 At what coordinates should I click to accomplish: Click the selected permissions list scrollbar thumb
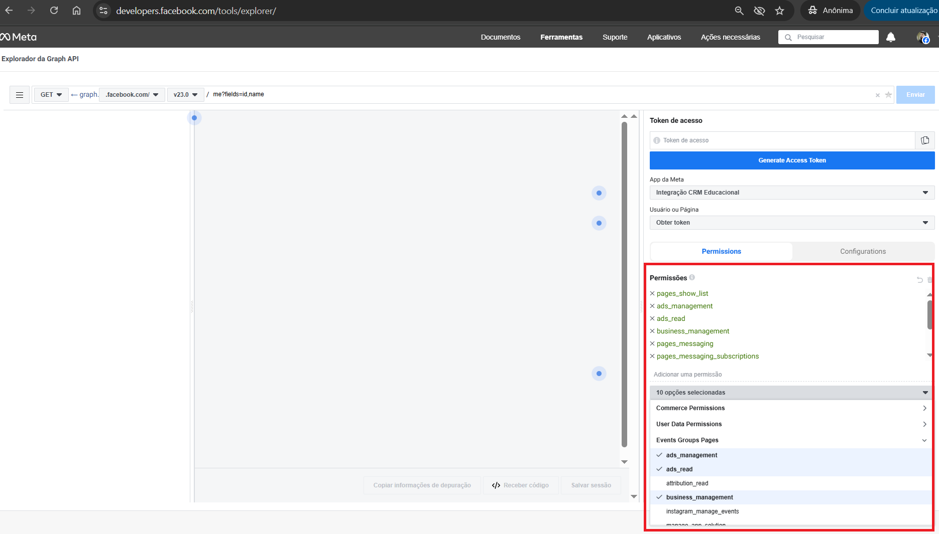(929, 315)
